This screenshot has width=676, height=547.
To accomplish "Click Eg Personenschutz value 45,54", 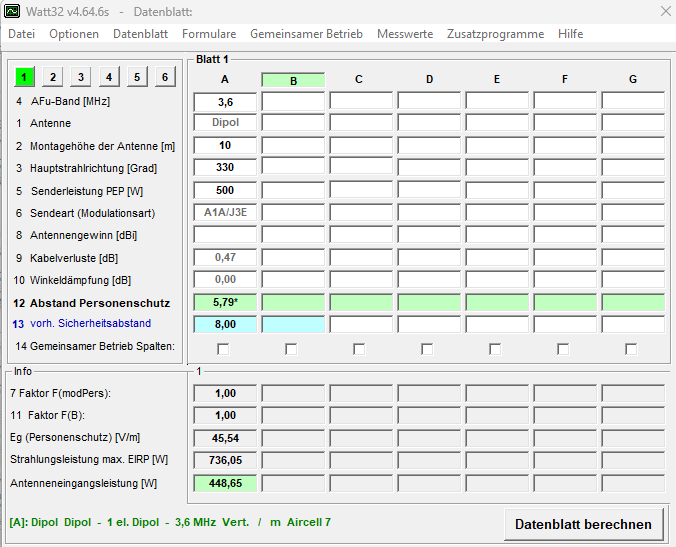I will point(225,438).
